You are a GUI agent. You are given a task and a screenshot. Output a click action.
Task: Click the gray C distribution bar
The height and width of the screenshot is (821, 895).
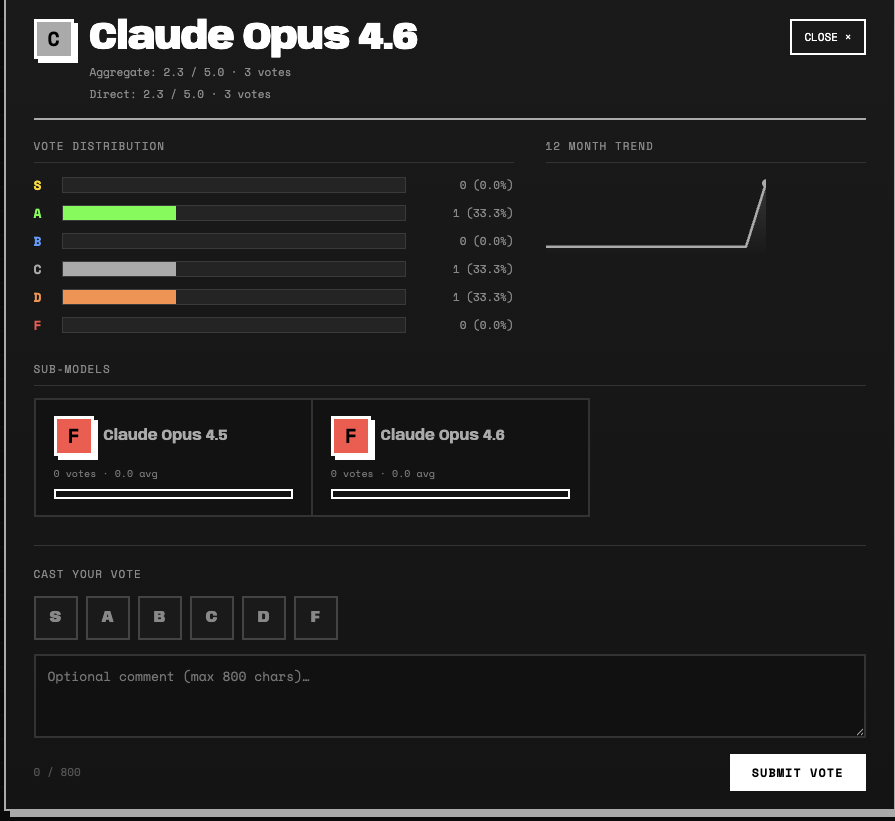coord(119,269)
